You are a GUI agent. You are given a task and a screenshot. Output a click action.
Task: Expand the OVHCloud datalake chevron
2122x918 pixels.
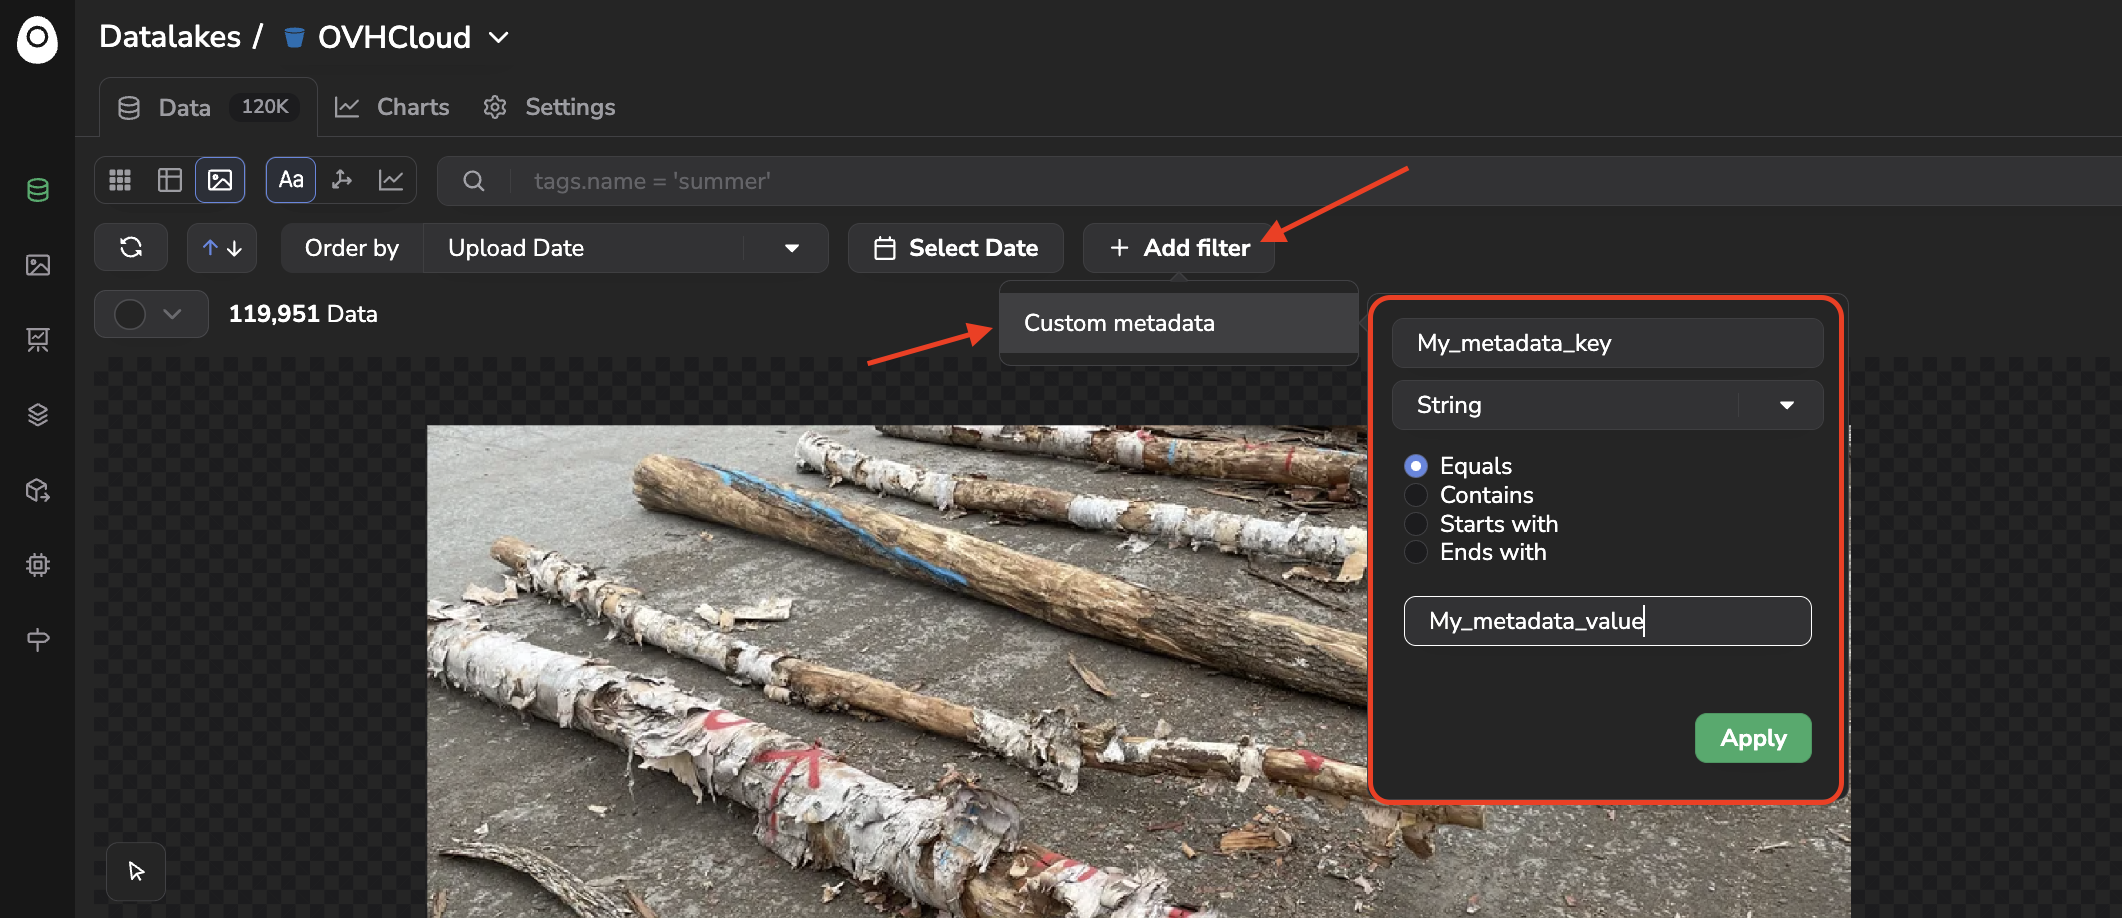(x=499, y=38)
